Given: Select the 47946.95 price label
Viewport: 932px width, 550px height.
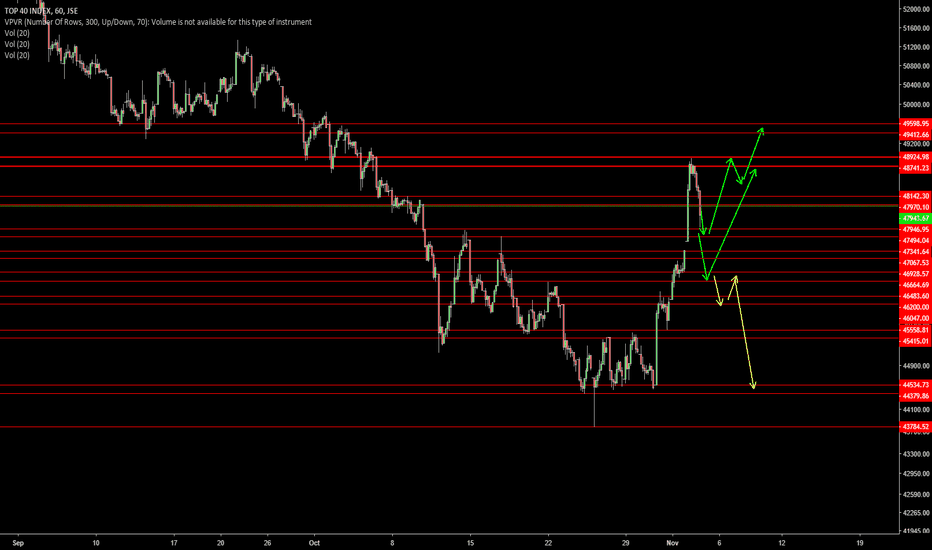Looking at the screenshot, I should 915,230.
